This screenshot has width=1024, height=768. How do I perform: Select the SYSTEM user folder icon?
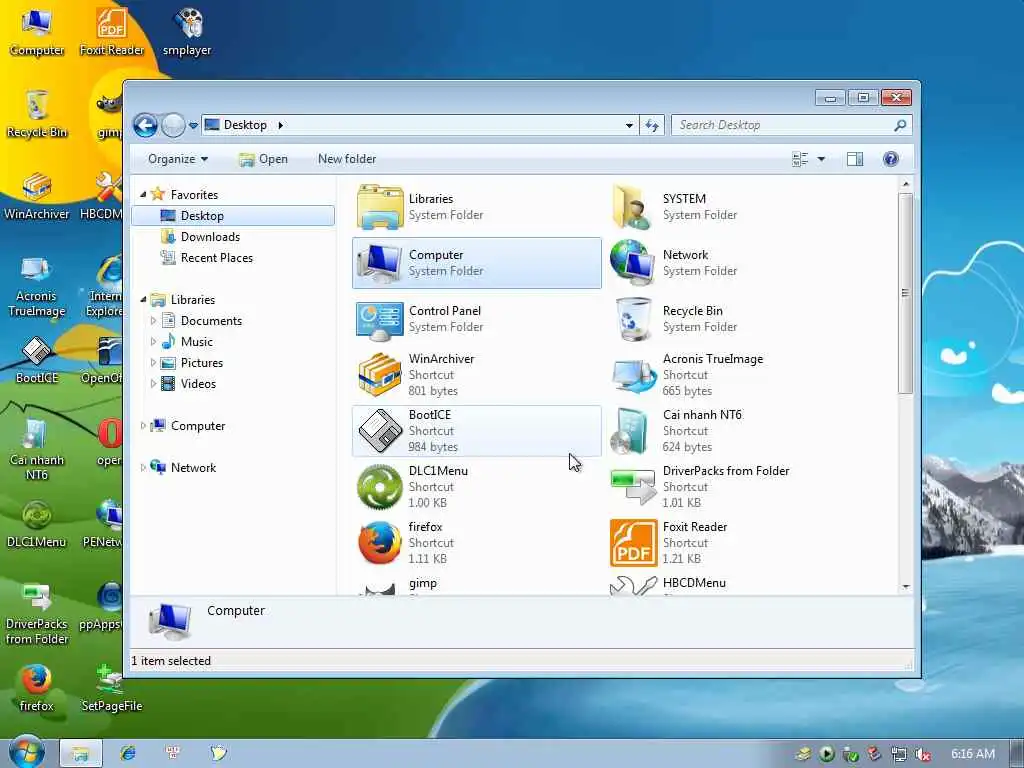632,207
